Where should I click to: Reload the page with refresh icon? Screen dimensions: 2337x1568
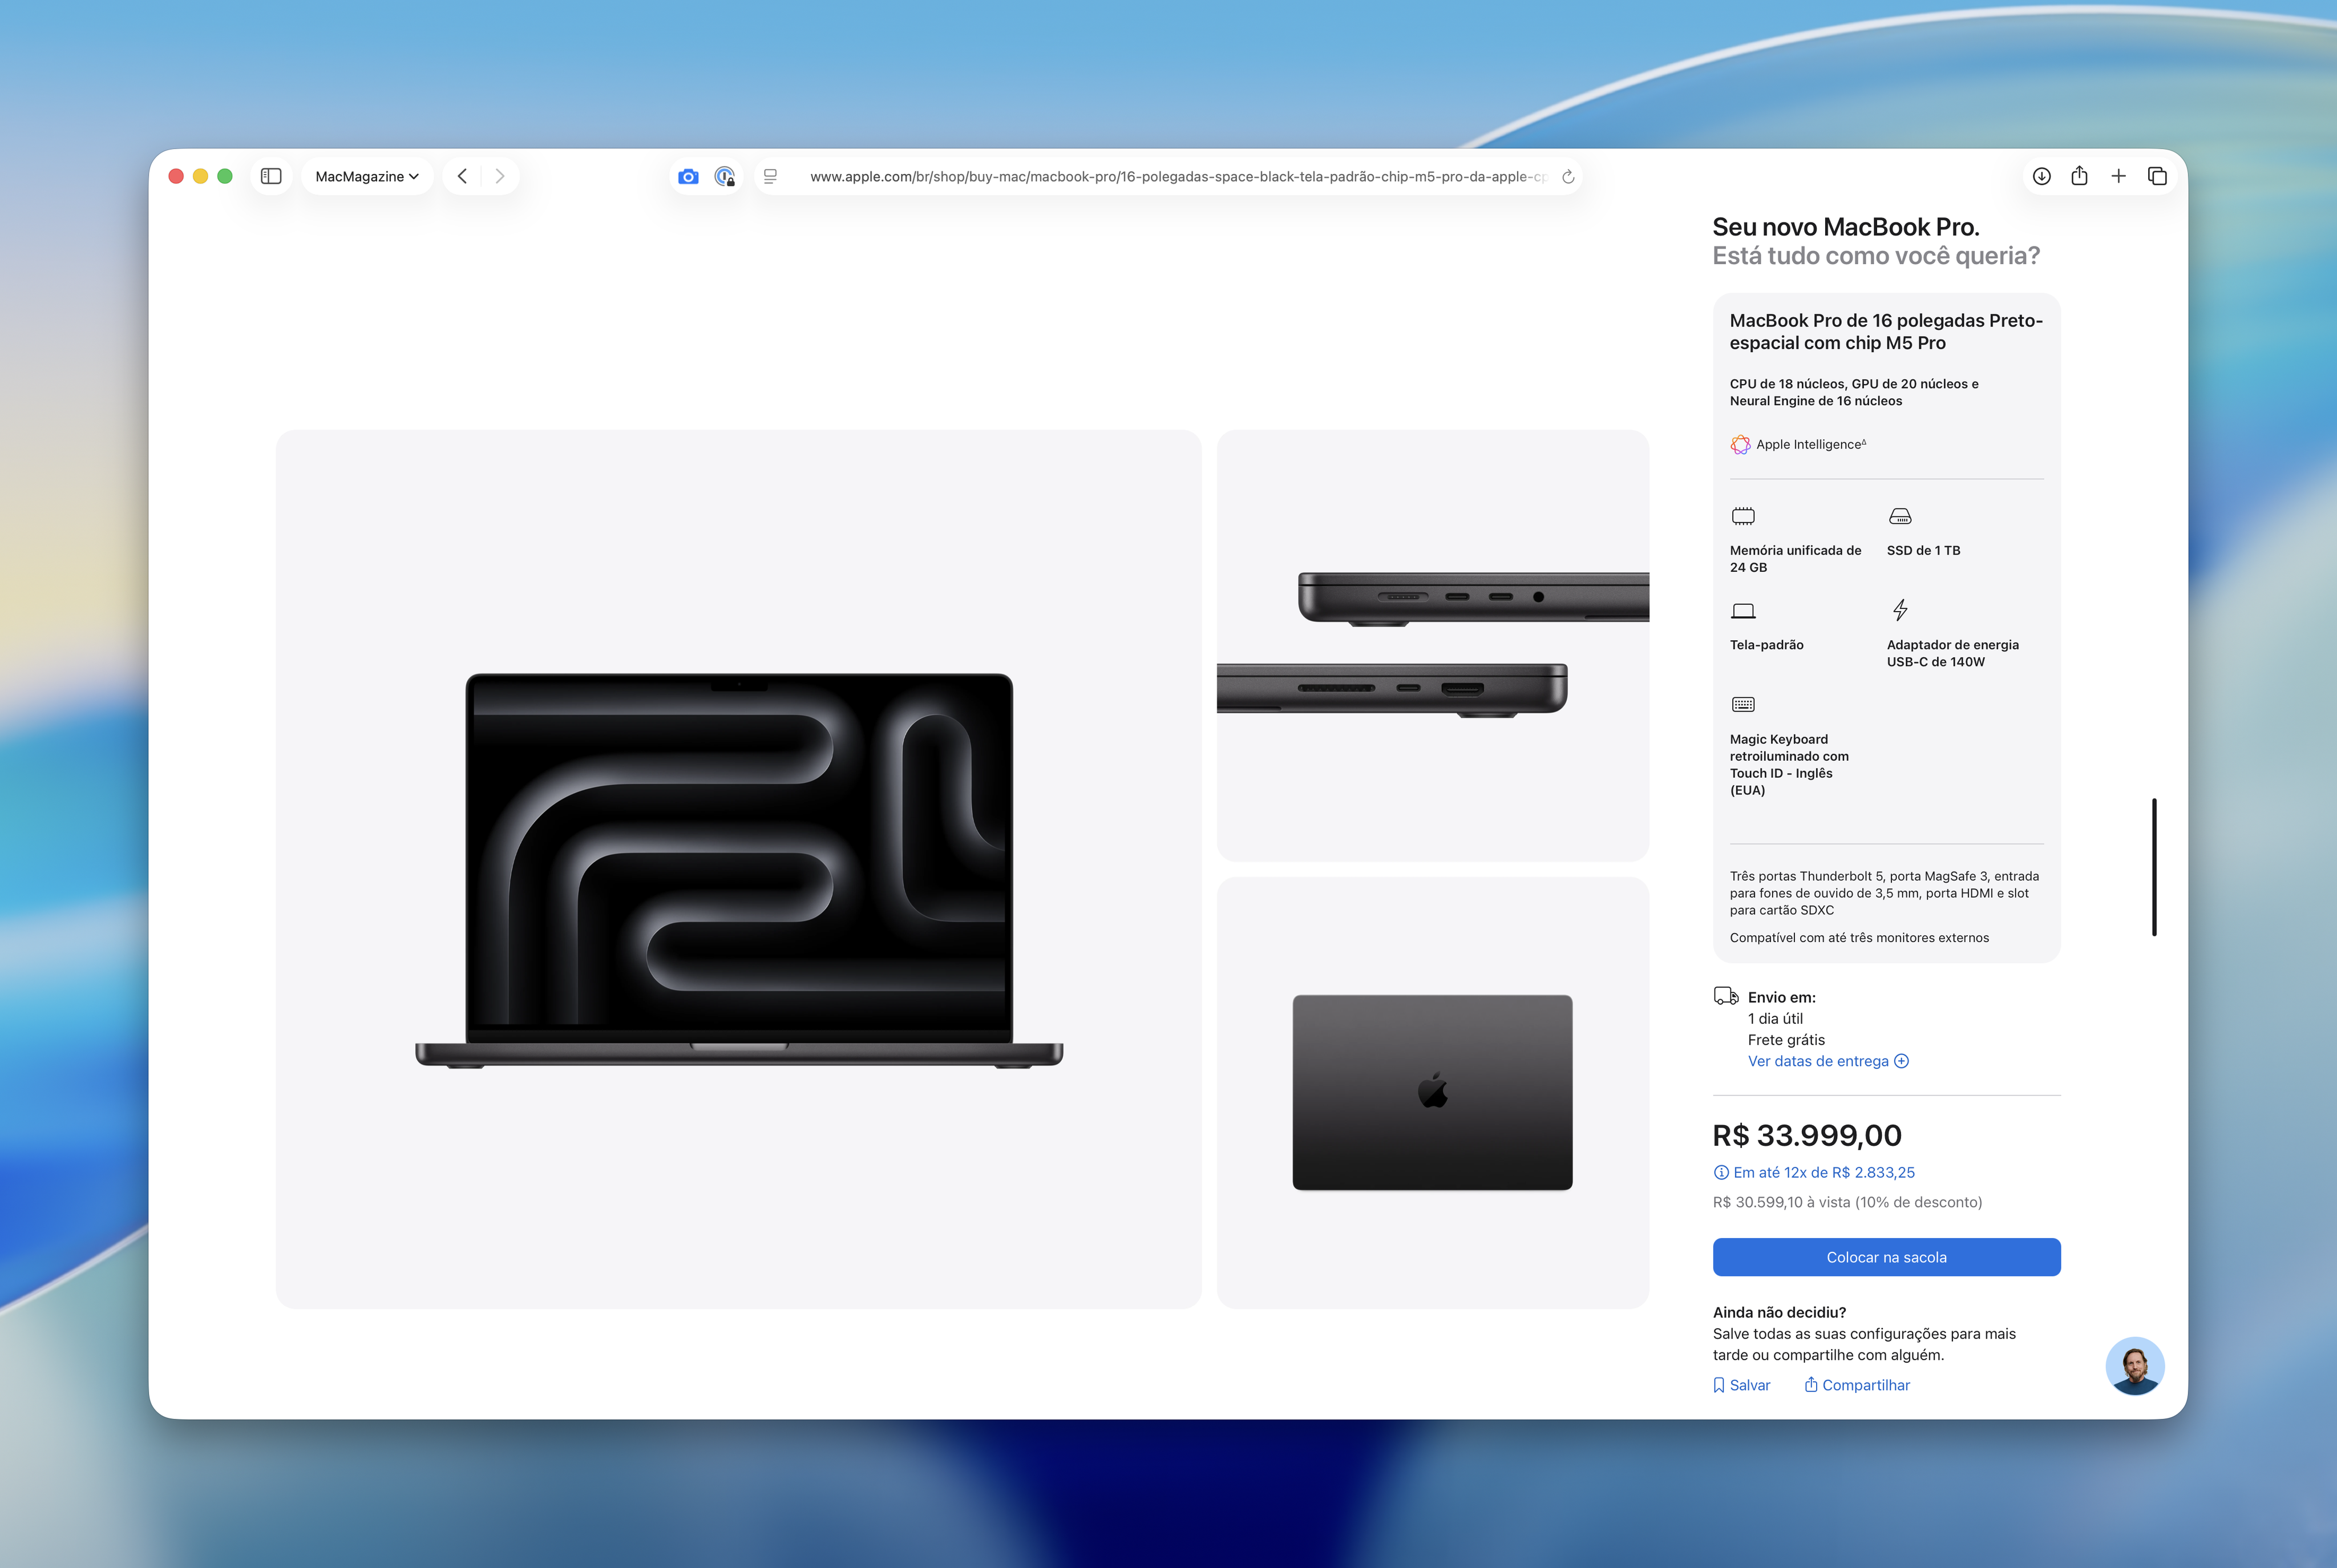1568,176
